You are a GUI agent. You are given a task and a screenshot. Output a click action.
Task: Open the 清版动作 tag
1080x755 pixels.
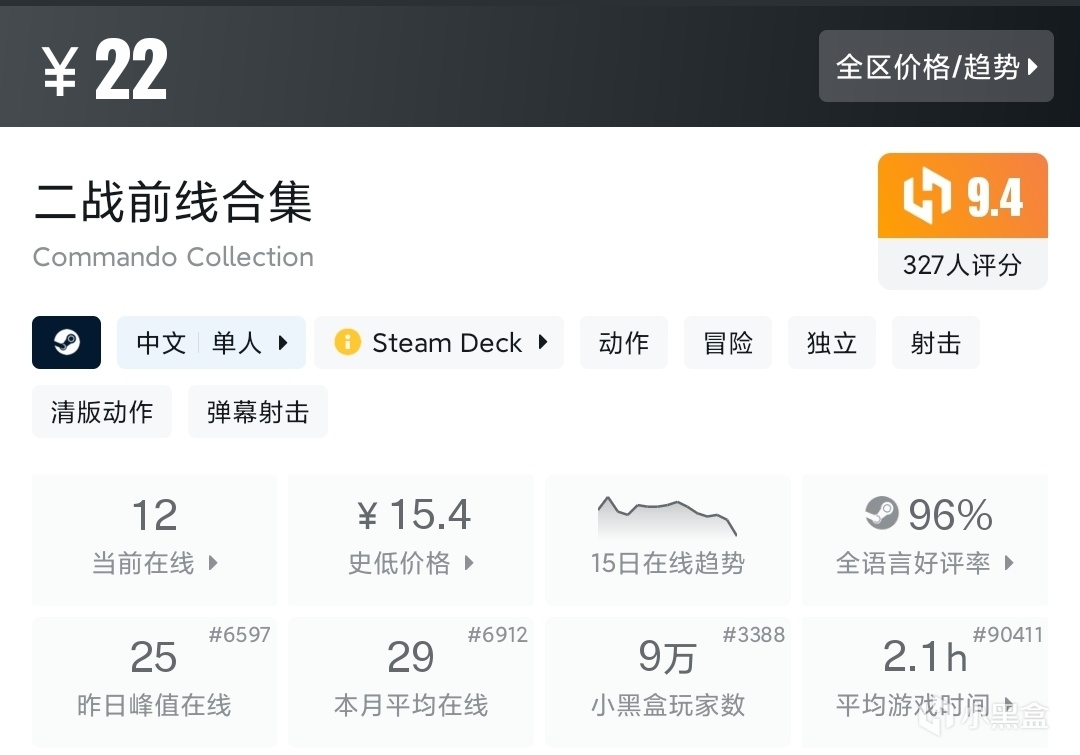coord(102,412)
